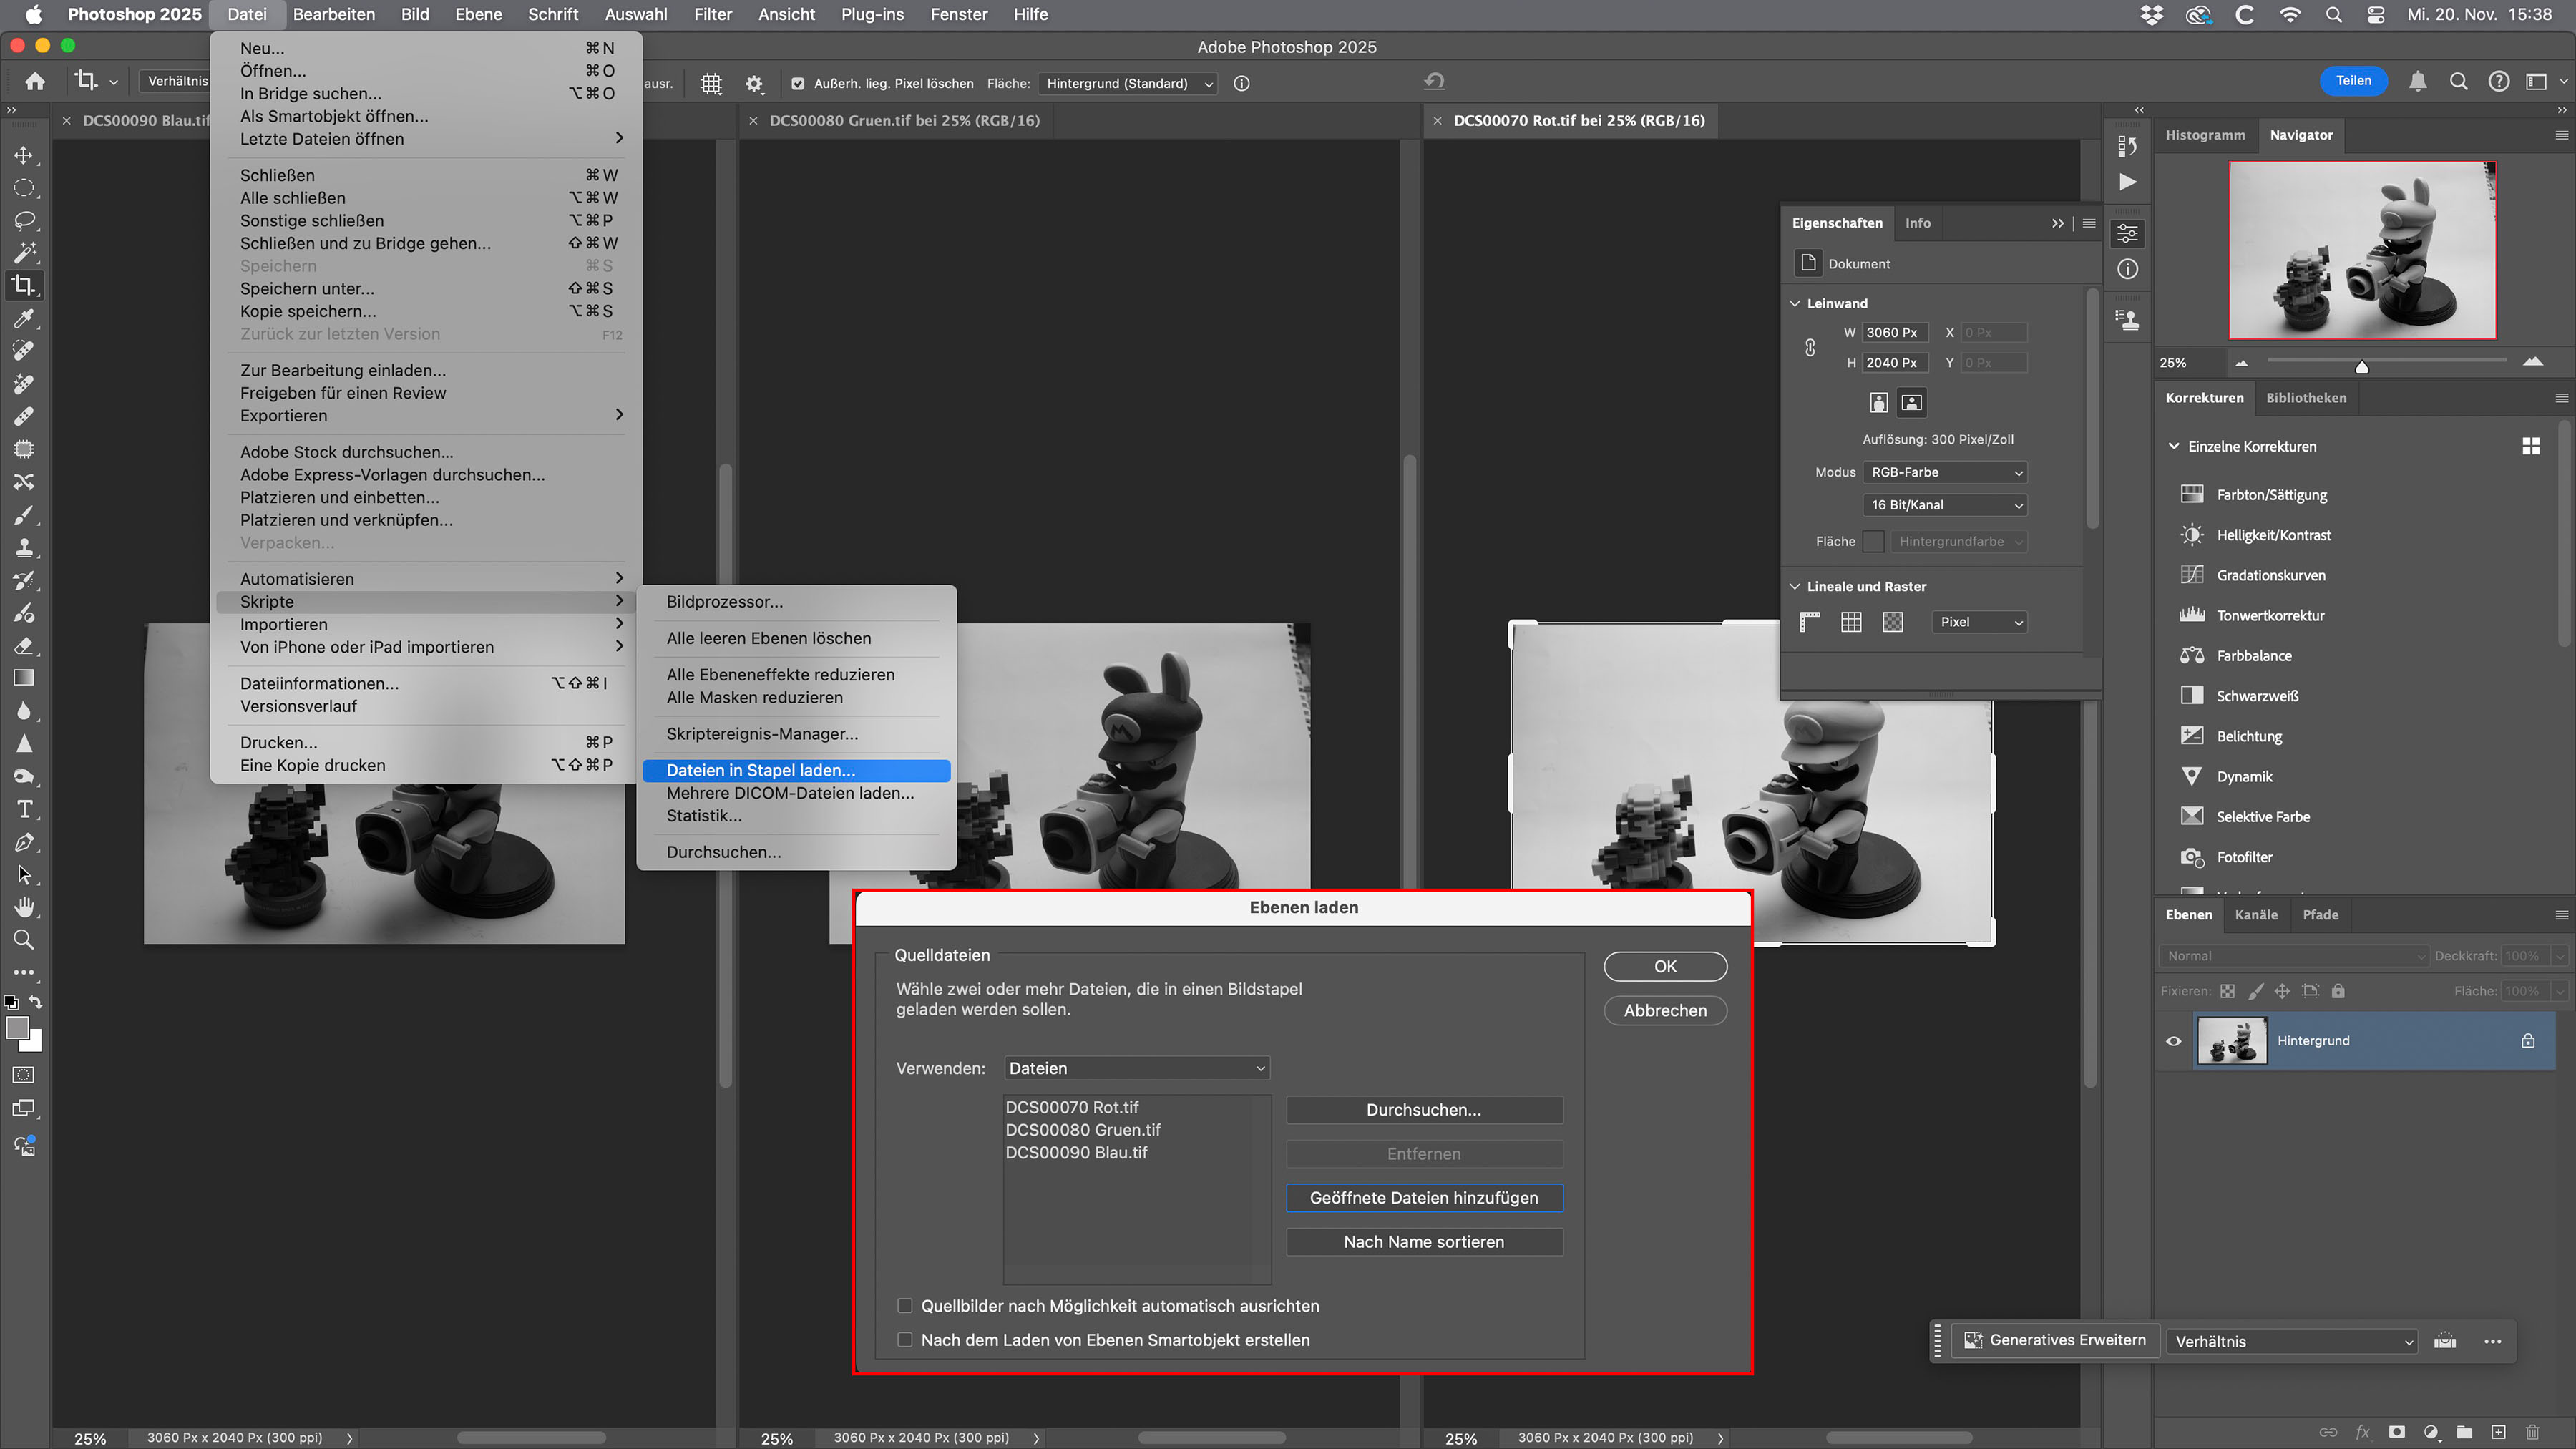Click the foreground color swatch

coord(17,1028)
